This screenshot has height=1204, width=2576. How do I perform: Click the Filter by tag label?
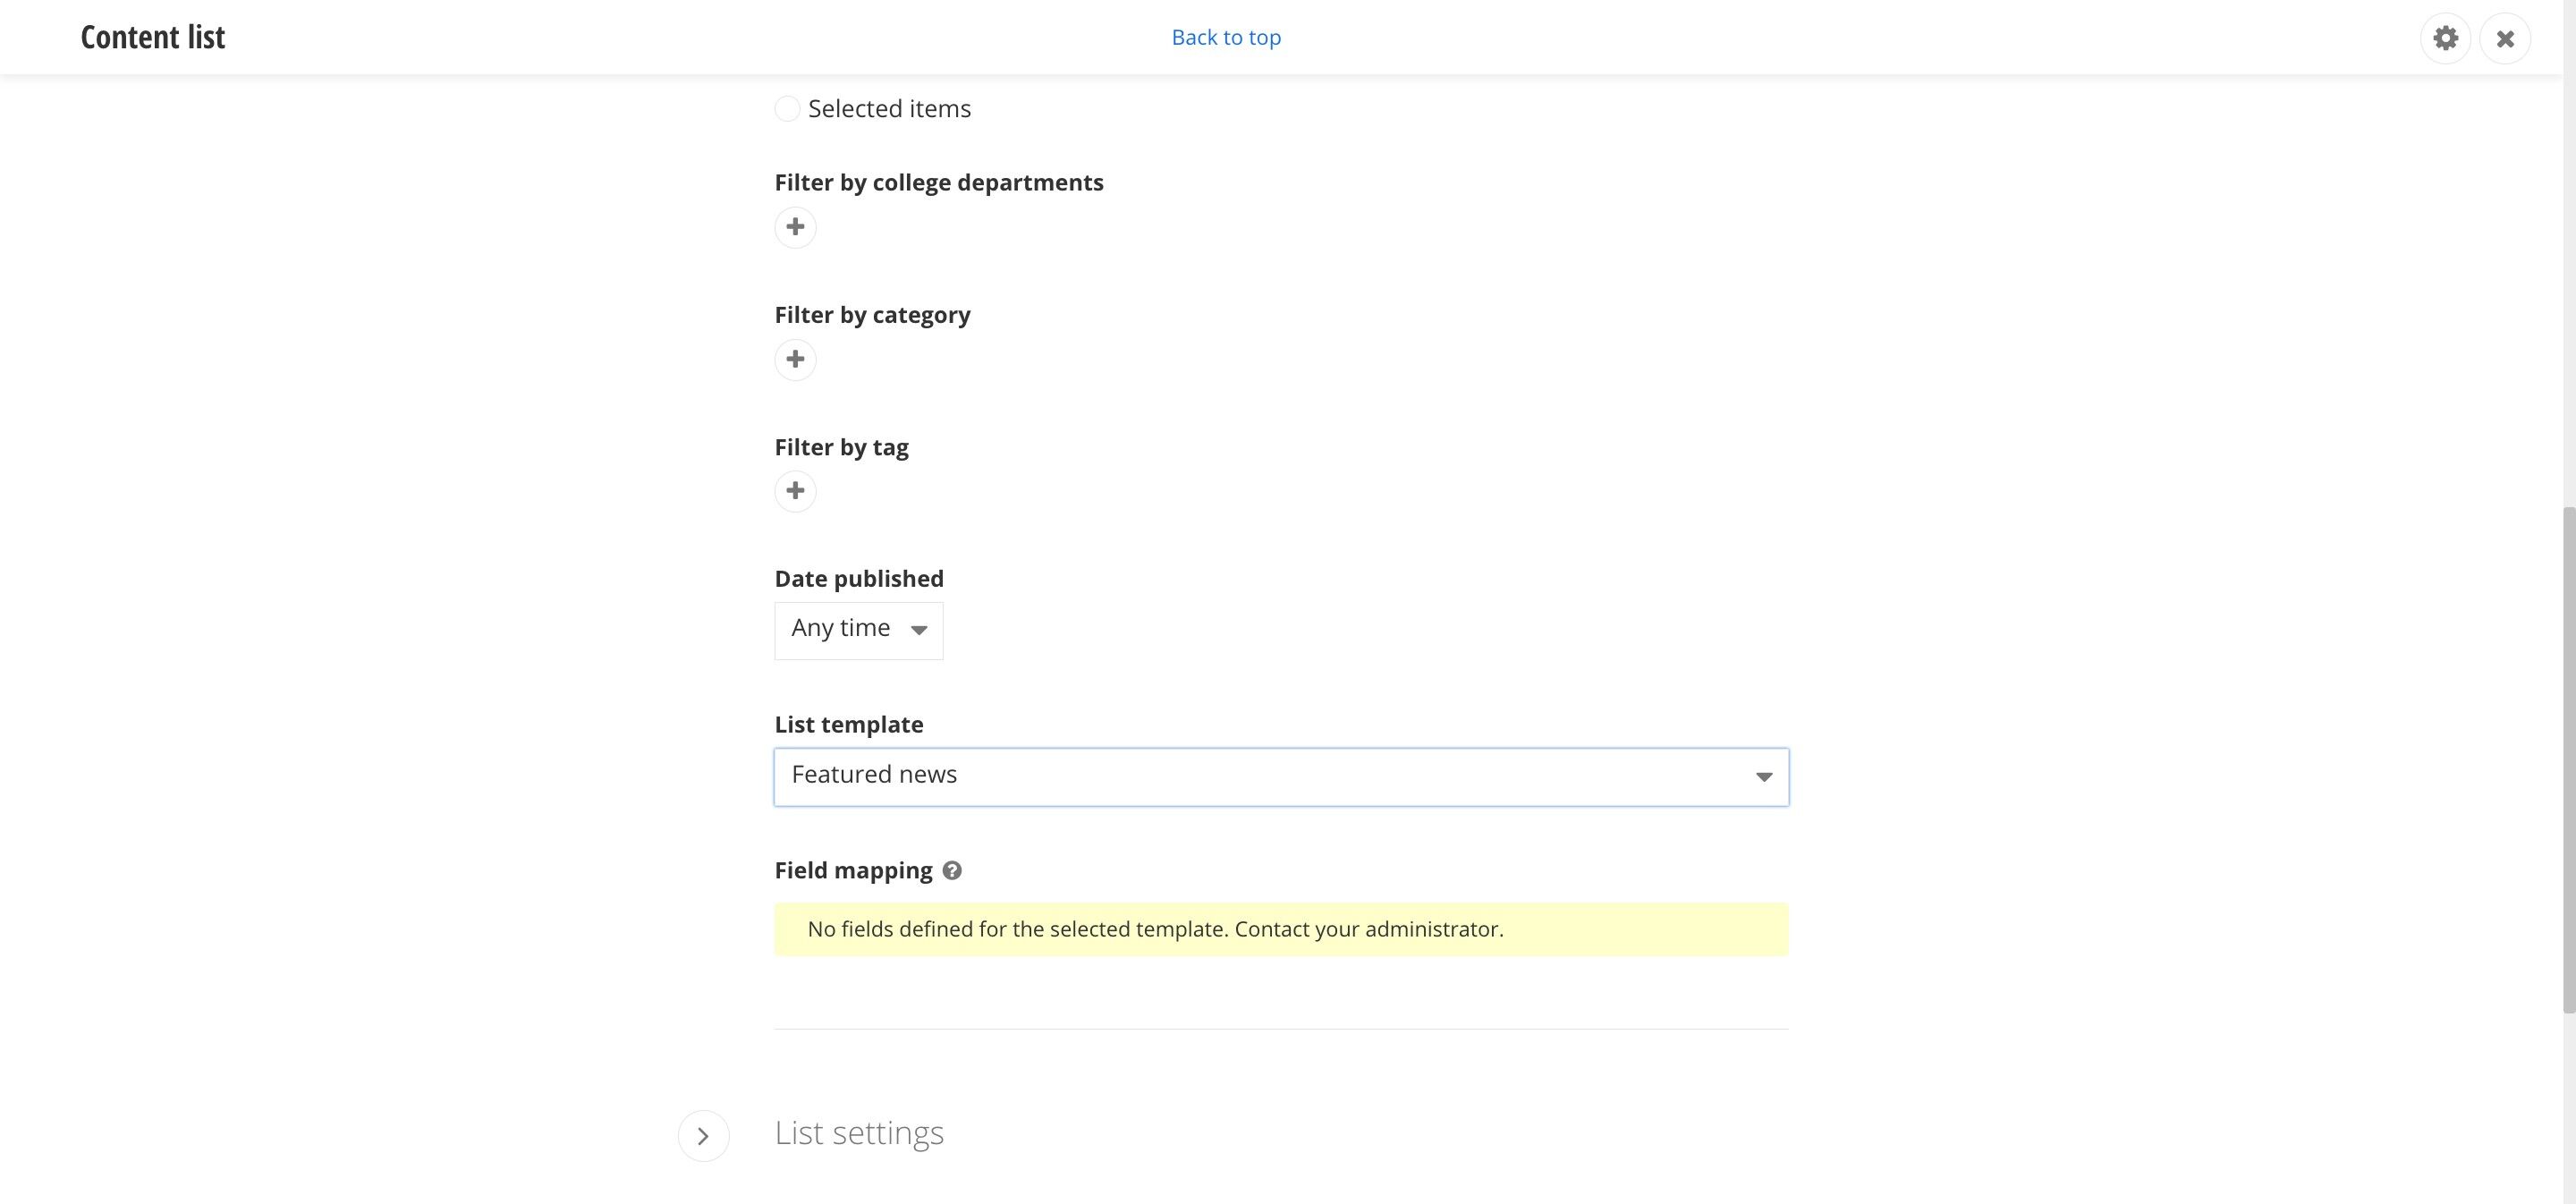(841, 447)
